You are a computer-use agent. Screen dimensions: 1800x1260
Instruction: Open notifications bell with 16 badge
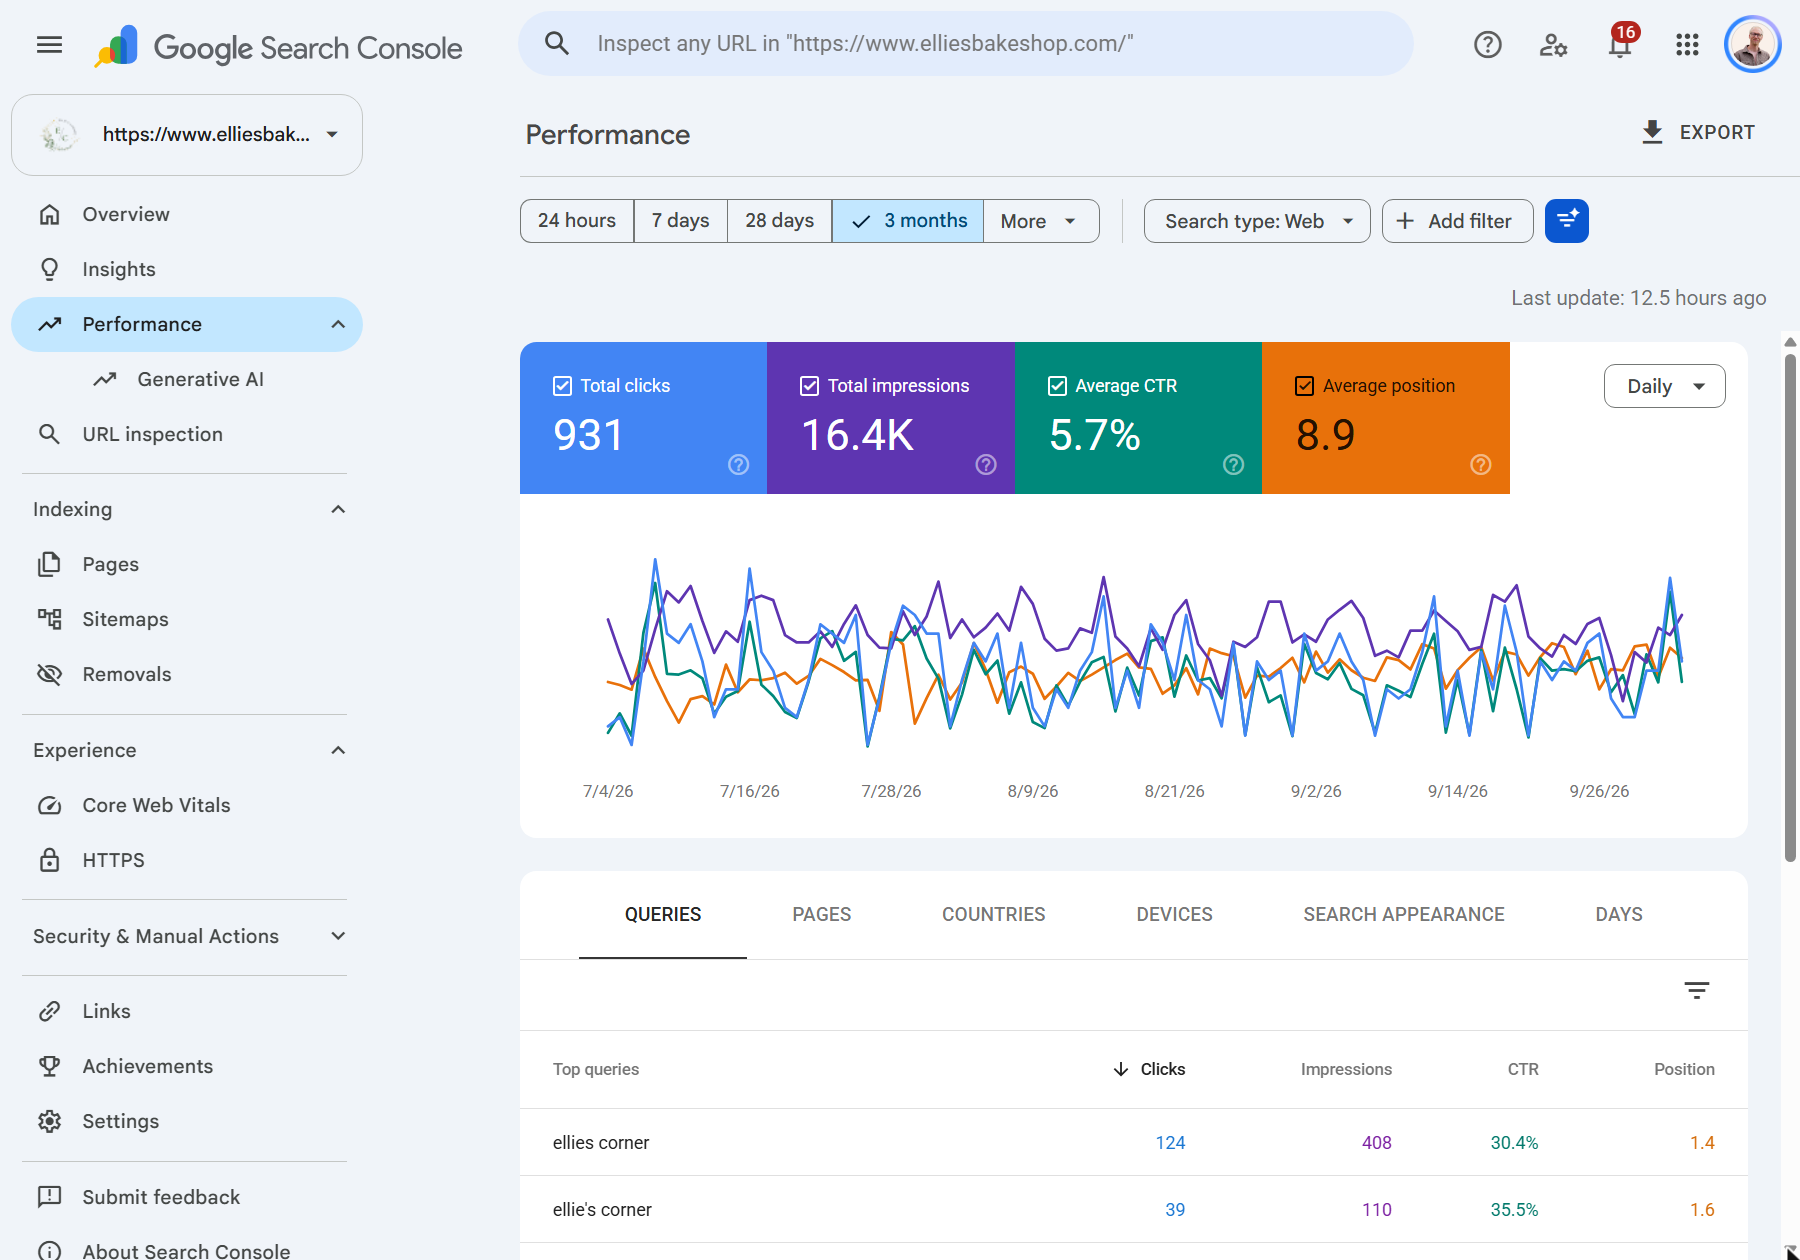pyautogui.click(x=1620, y=44)
